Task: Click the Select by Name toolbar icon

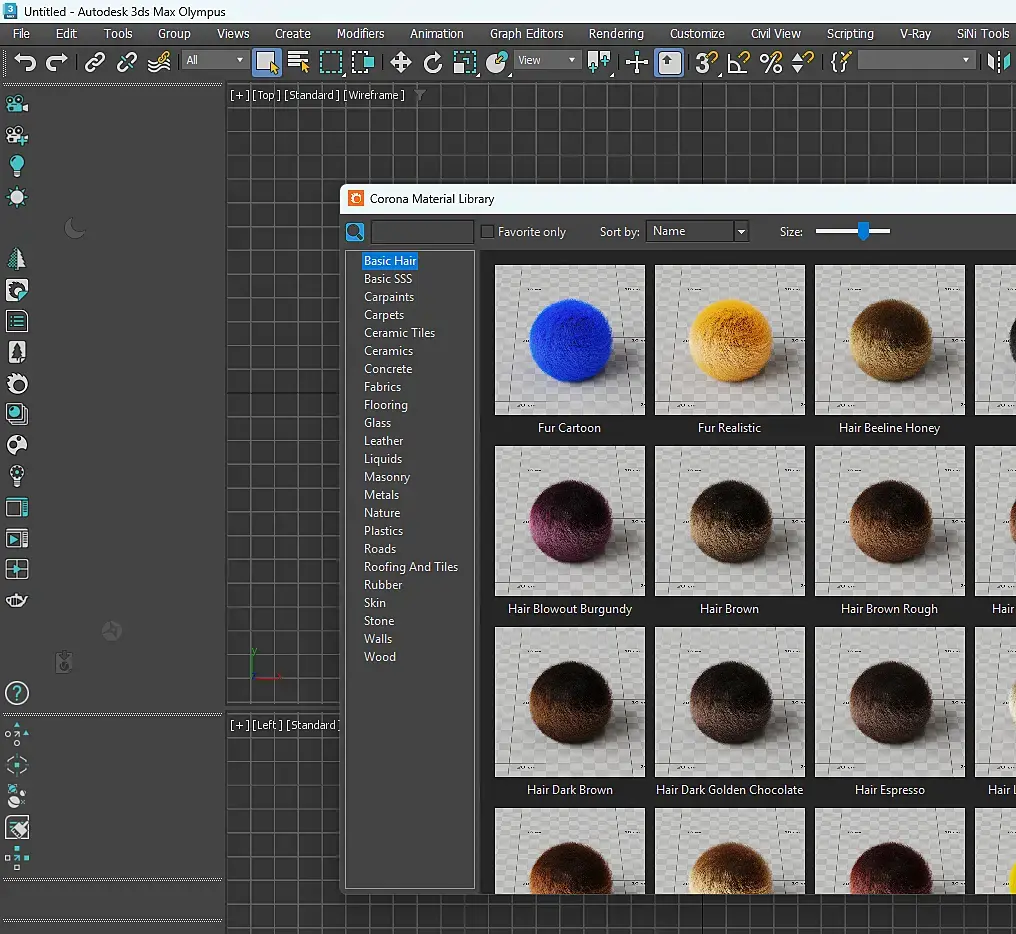Action: (298, 62)
